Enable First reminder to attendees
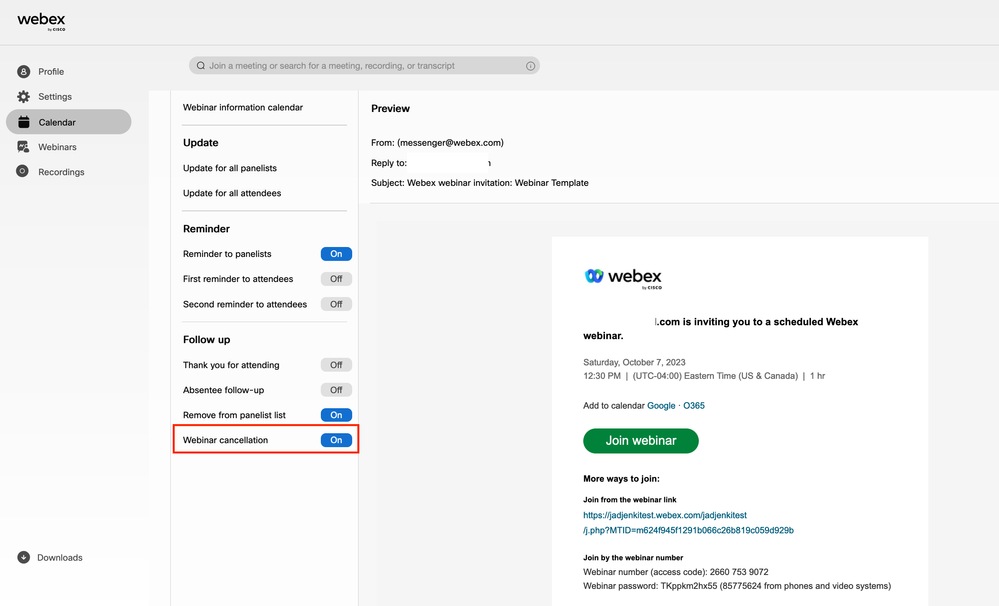999x606 pixels. (336, 278)
